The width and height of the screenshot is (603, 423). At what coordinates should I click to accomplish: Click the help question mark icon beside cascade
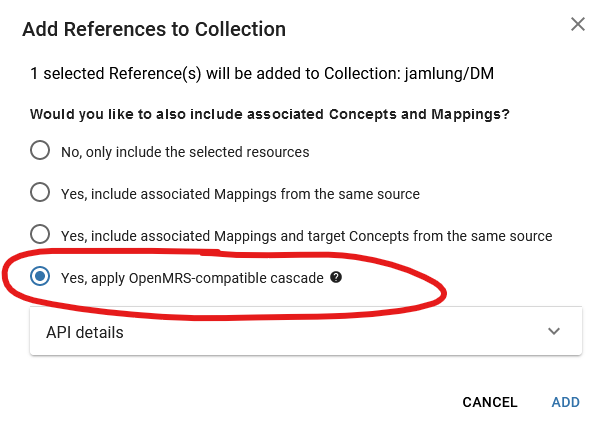point(336,277)
